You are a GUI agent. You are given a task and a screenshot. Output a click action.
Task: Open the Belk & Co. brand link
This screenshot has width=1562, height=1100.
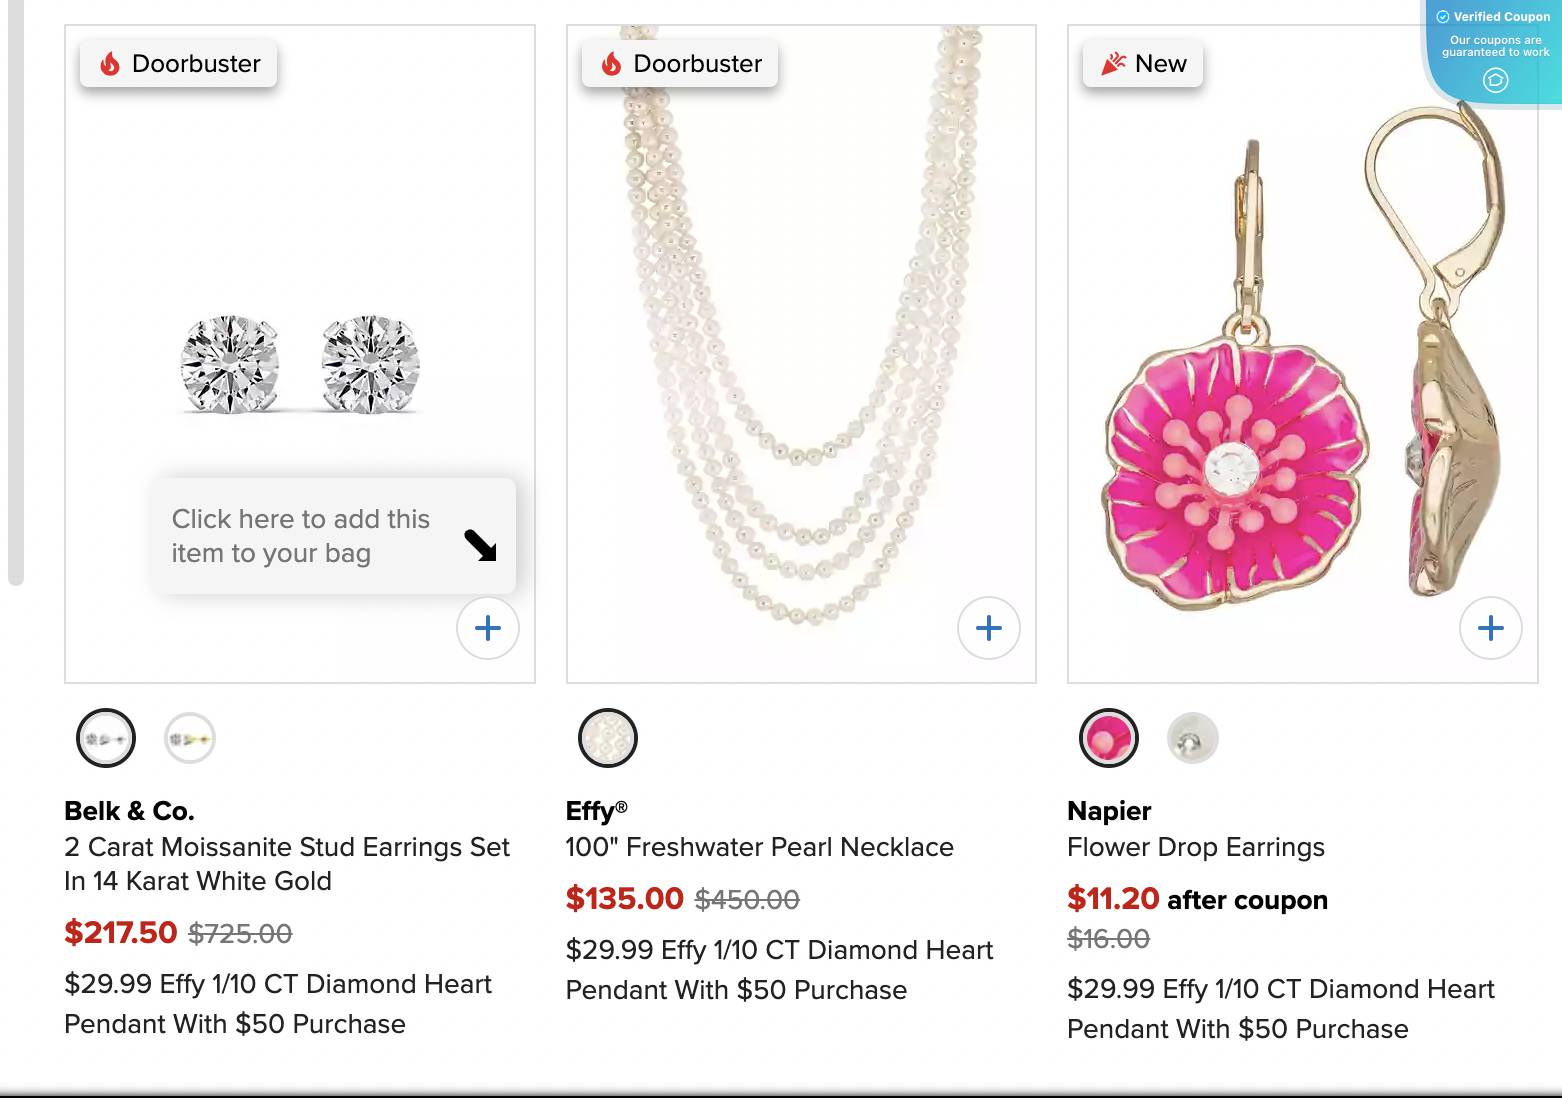pyautogui.click(x=130, y=811)
